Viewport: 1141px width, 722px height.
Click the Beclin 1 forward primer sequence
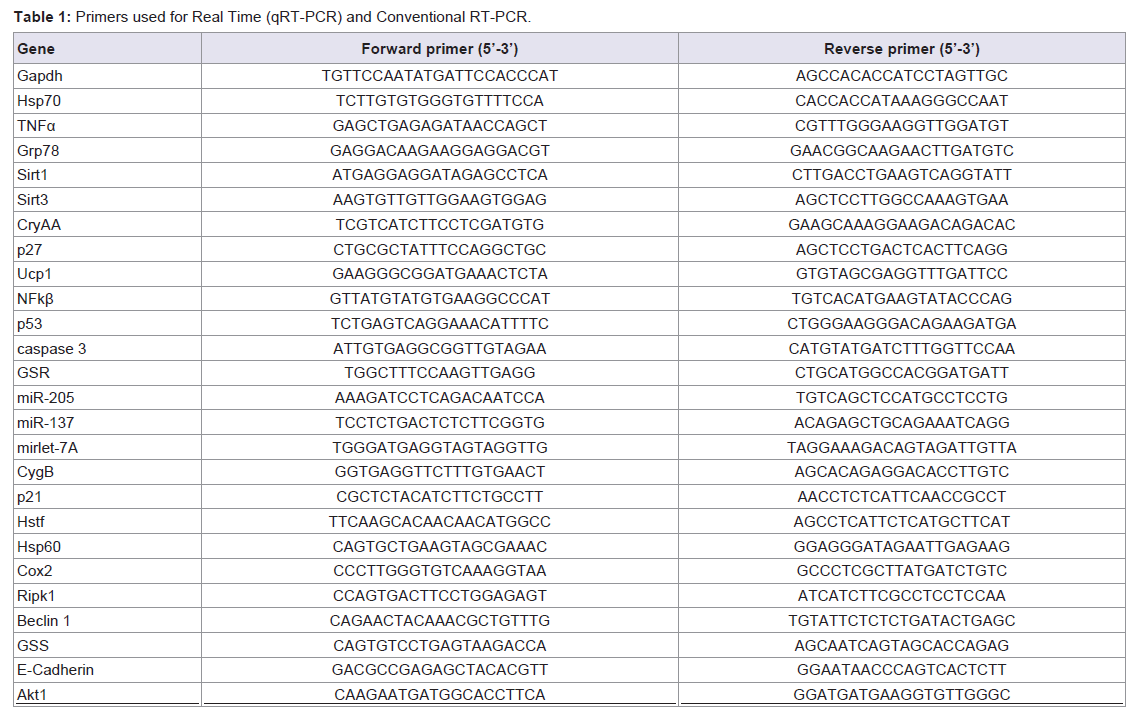(439, 621)
